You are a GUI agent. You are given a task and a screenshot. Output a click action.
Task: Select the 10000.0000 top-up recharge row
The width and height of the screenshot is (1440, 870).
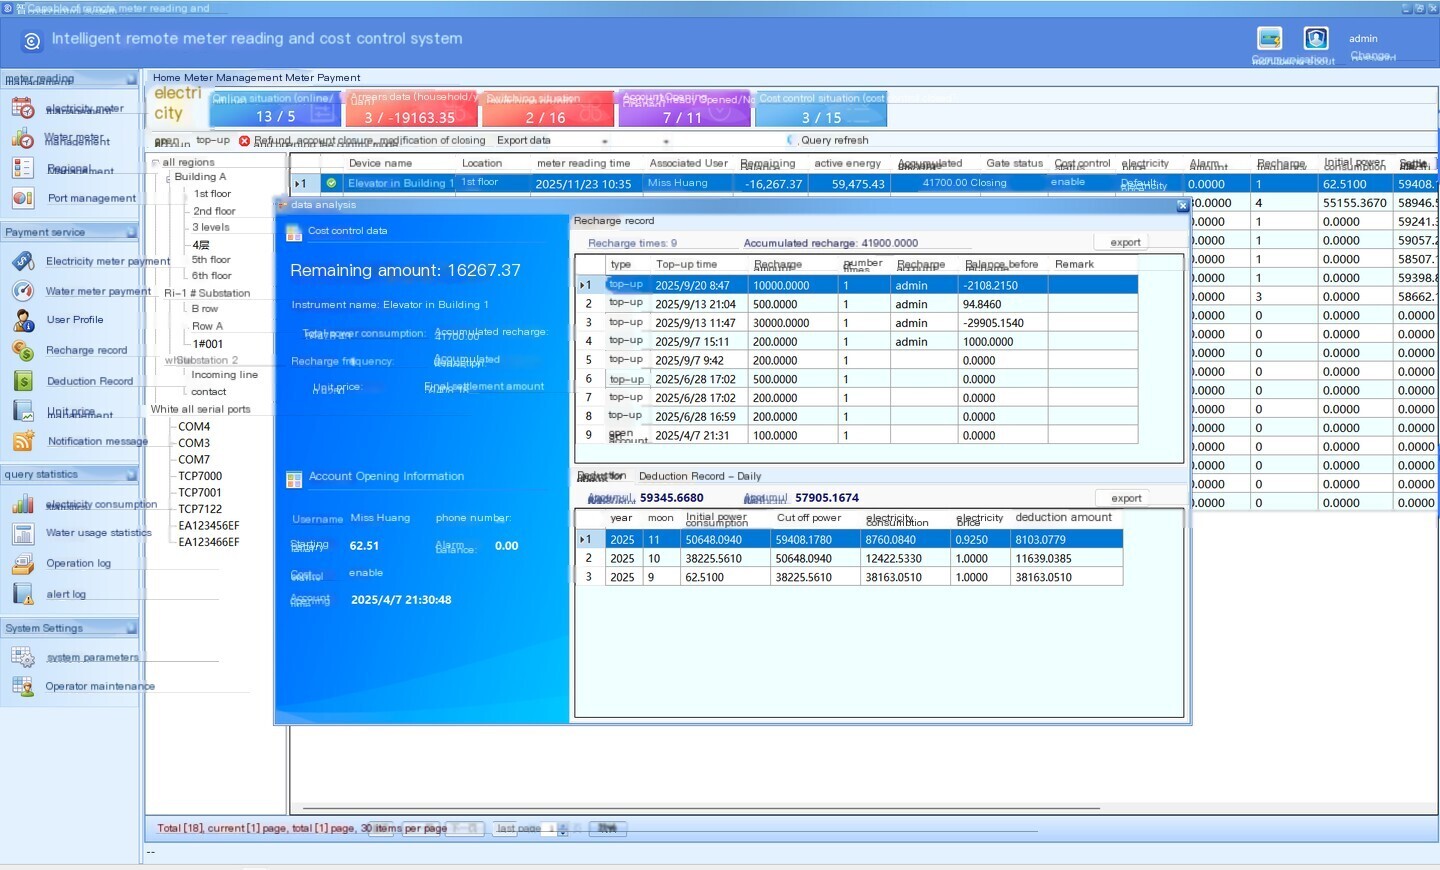(x=857, y=285)
